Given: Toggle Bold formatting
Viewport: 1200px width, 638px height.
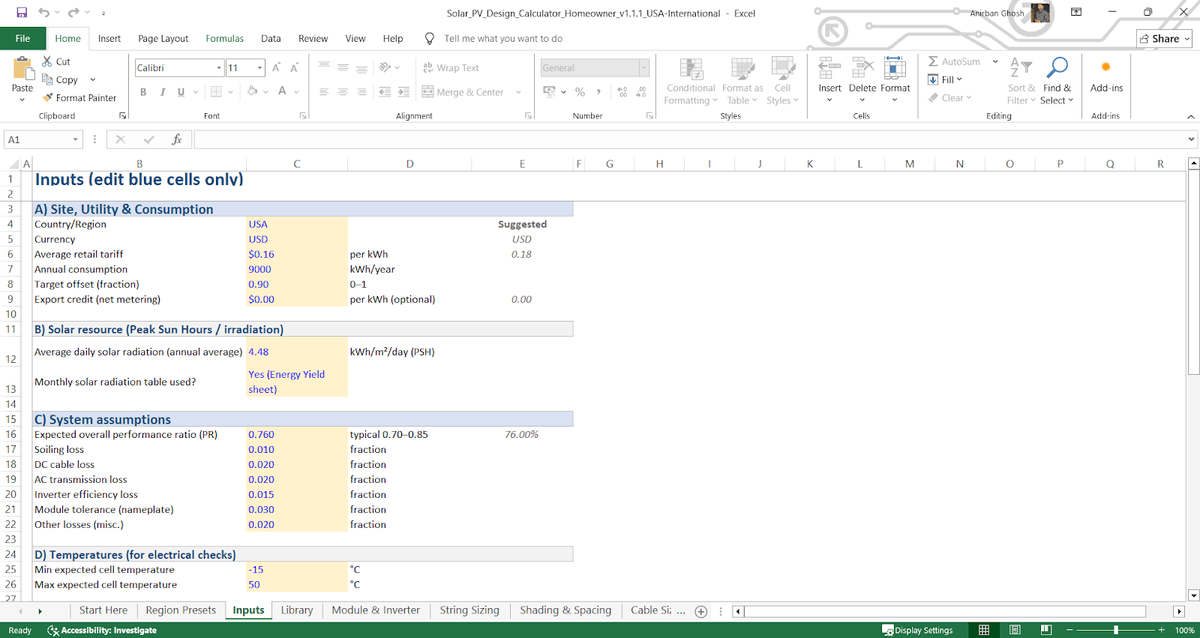Looking at the screenshot, I should [144, 92].
